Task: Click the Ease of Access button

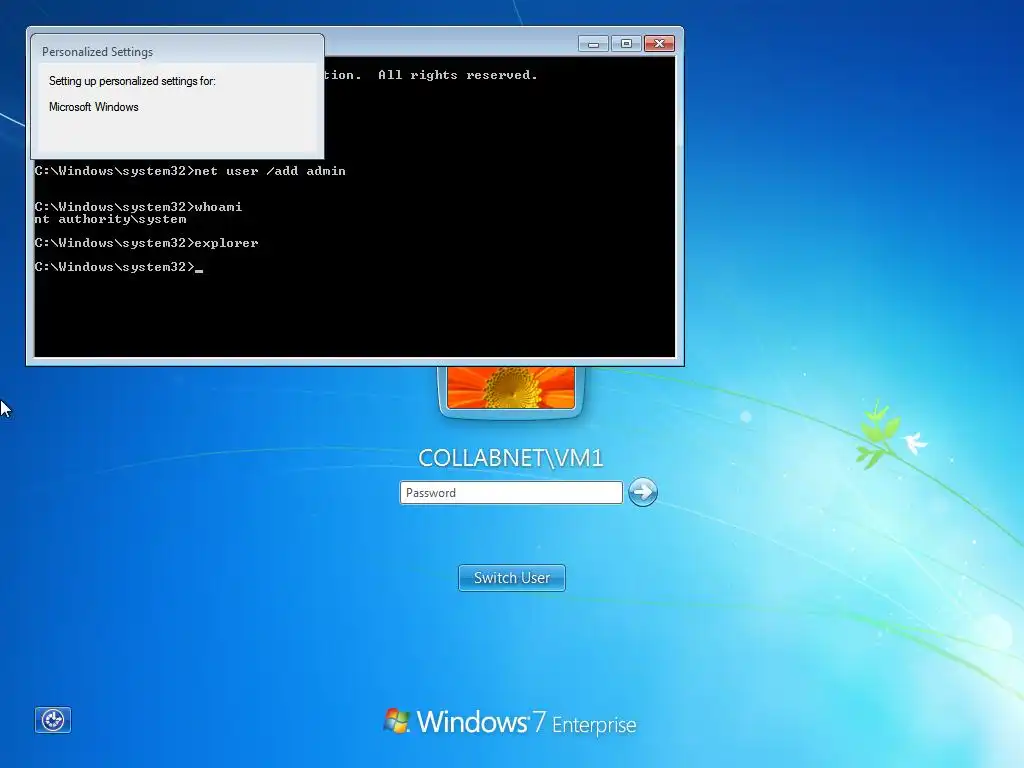Action: (52, 720)
